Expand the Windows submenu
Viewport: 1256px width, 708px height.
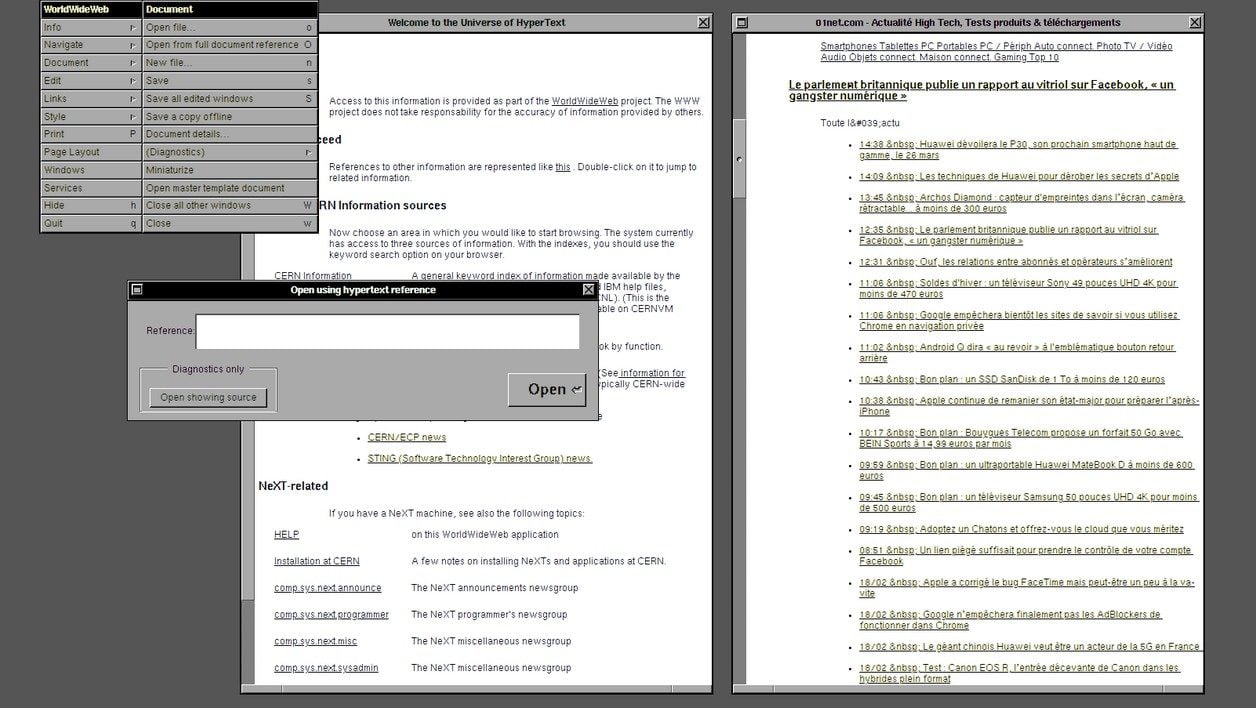[x=90, y=170]
